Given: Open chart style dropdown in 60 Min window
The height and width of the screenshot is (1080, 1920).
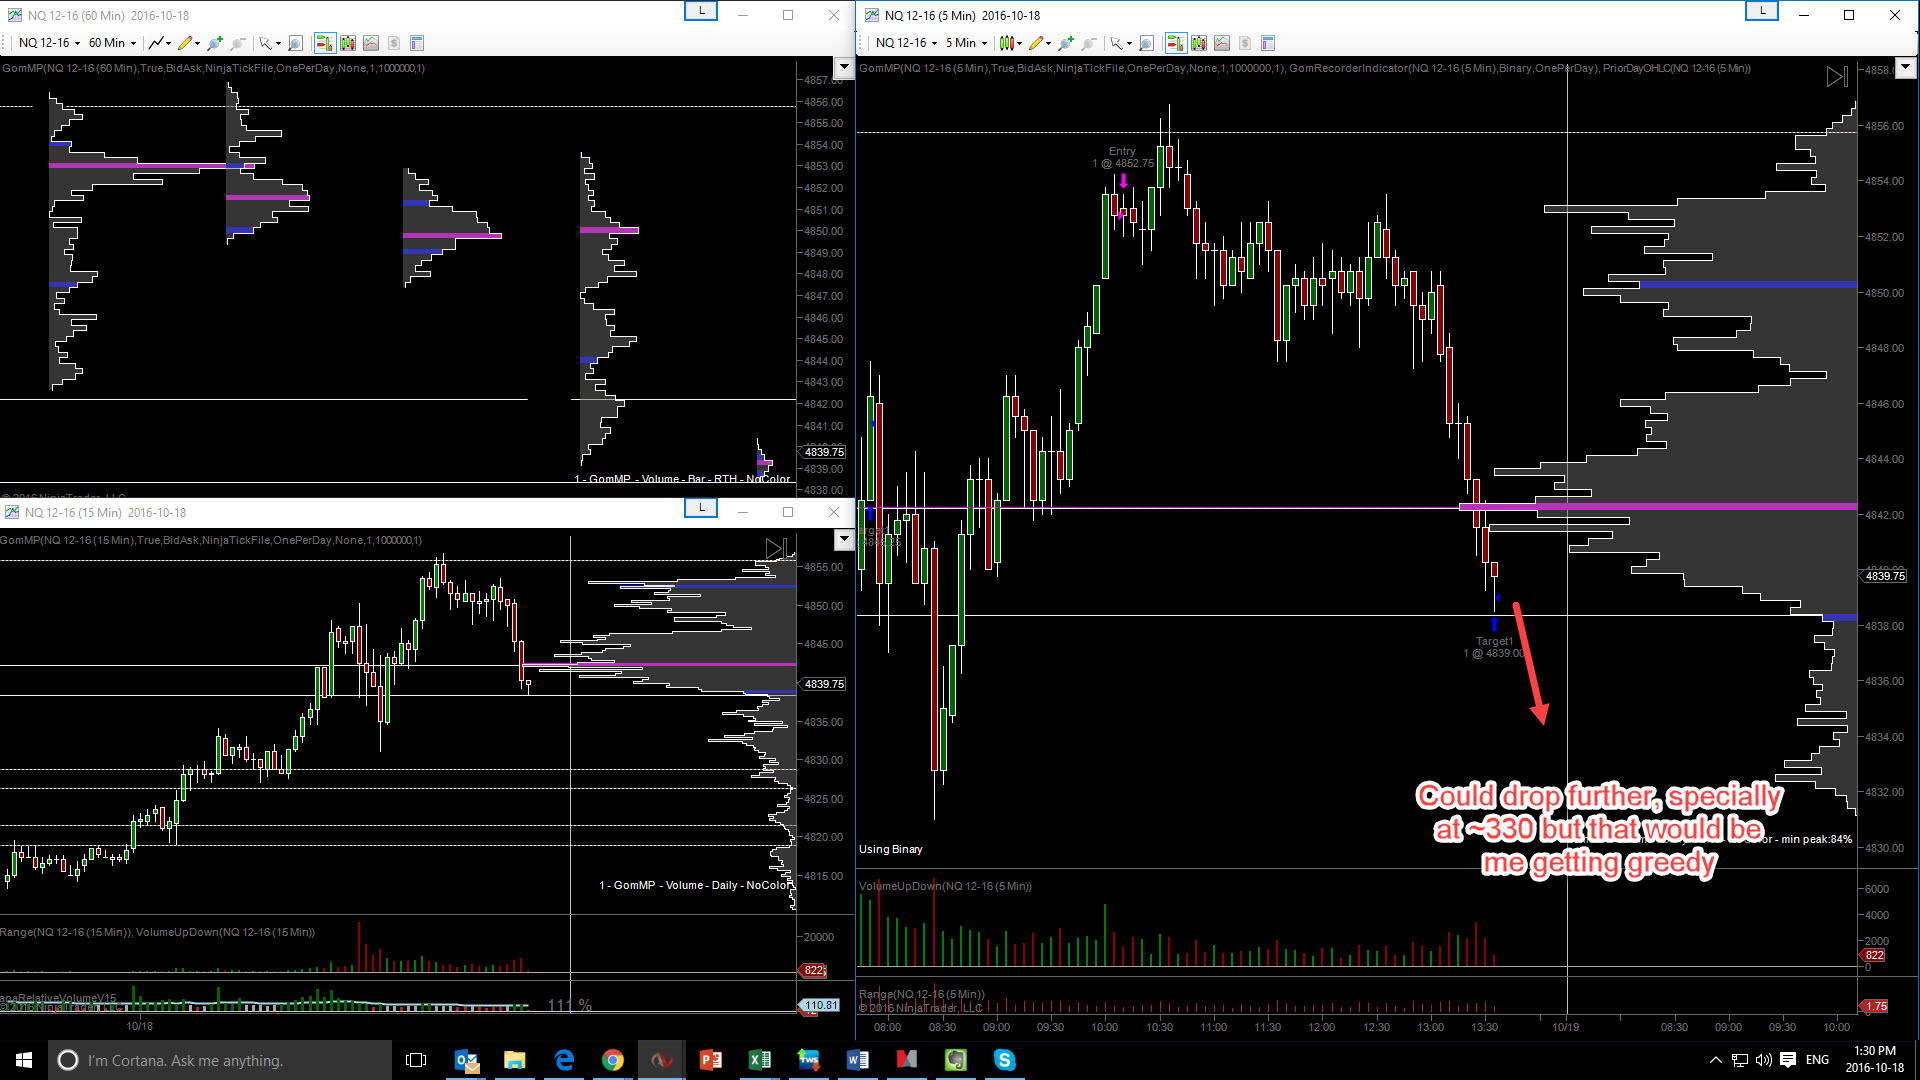Looking at the screenshot, I should coord(160,43).
